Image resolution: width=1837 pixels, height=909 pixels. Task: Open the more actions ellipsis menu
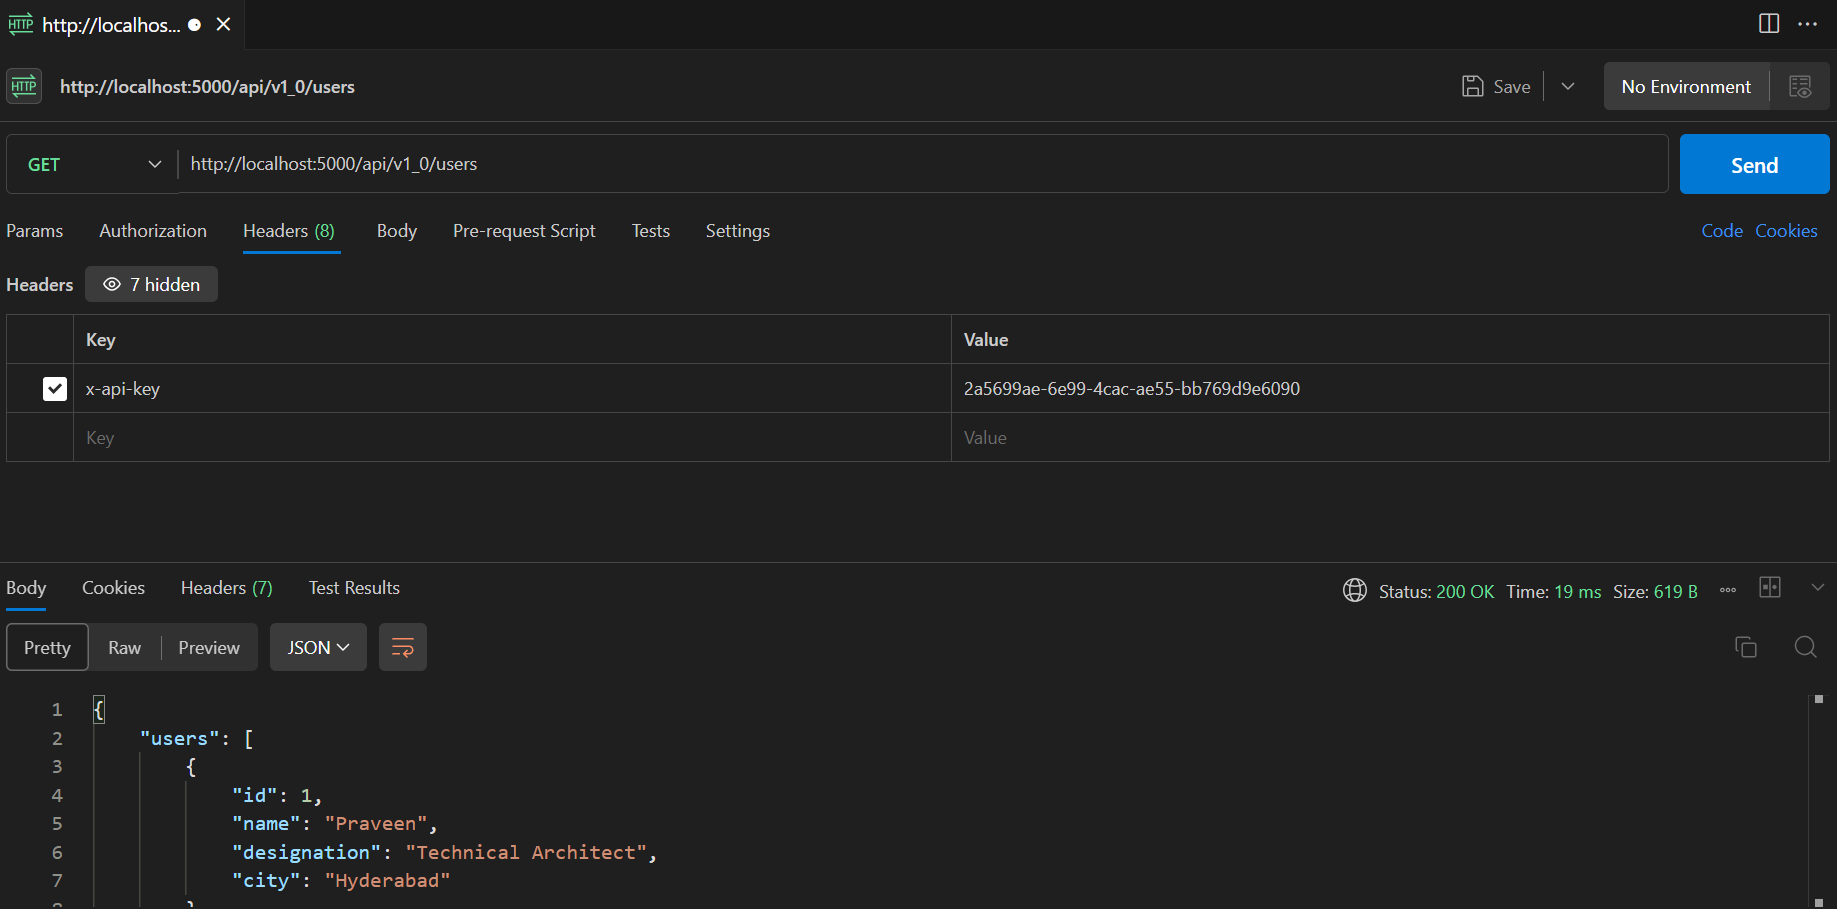pos(1807,24)
